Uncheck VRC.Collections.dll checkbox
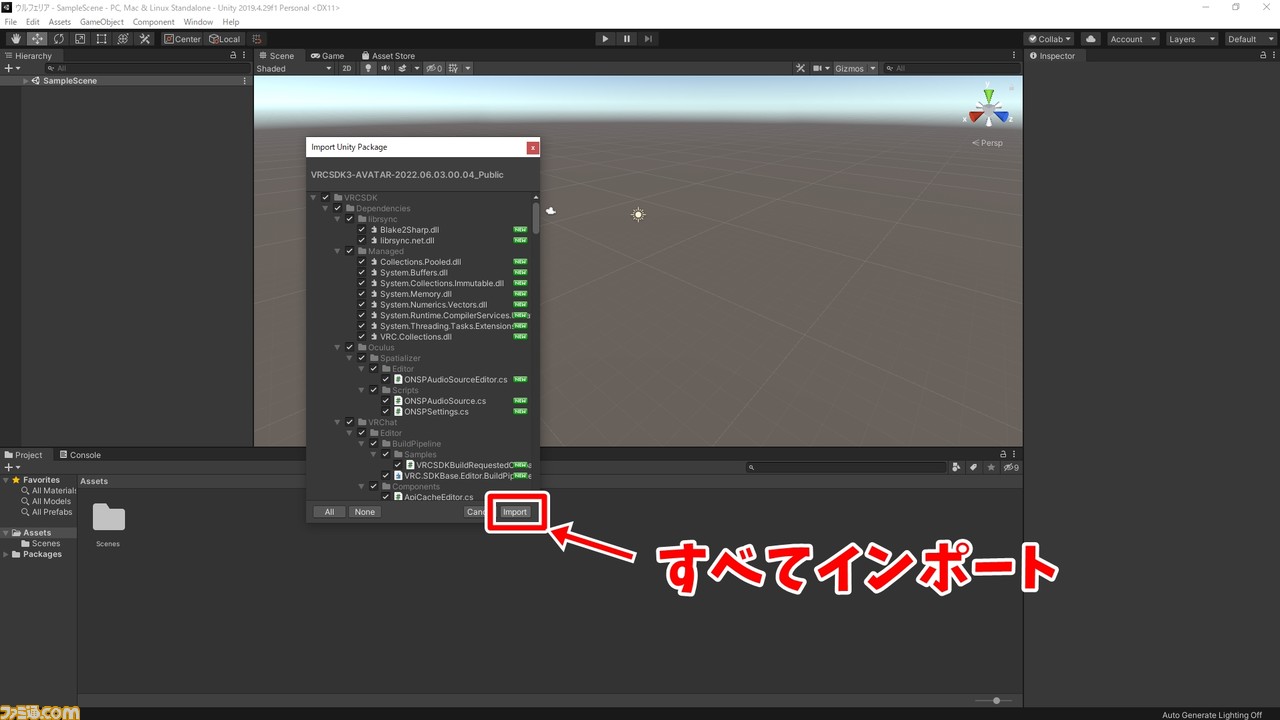This screenshot has height=720, width=1280. 362,337
